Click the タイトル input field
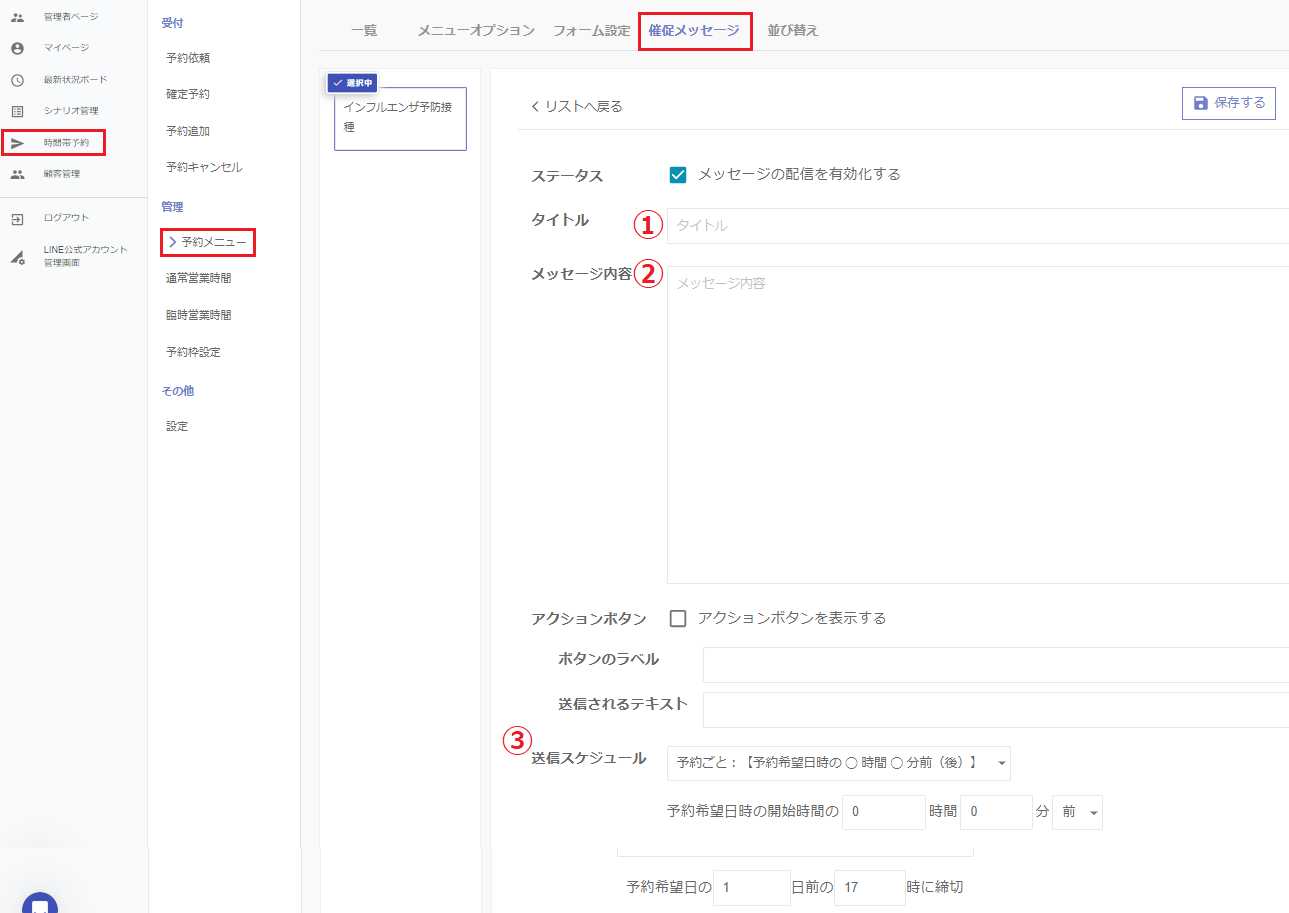Viewport: 1289px width, 913px height. (975, 226)
